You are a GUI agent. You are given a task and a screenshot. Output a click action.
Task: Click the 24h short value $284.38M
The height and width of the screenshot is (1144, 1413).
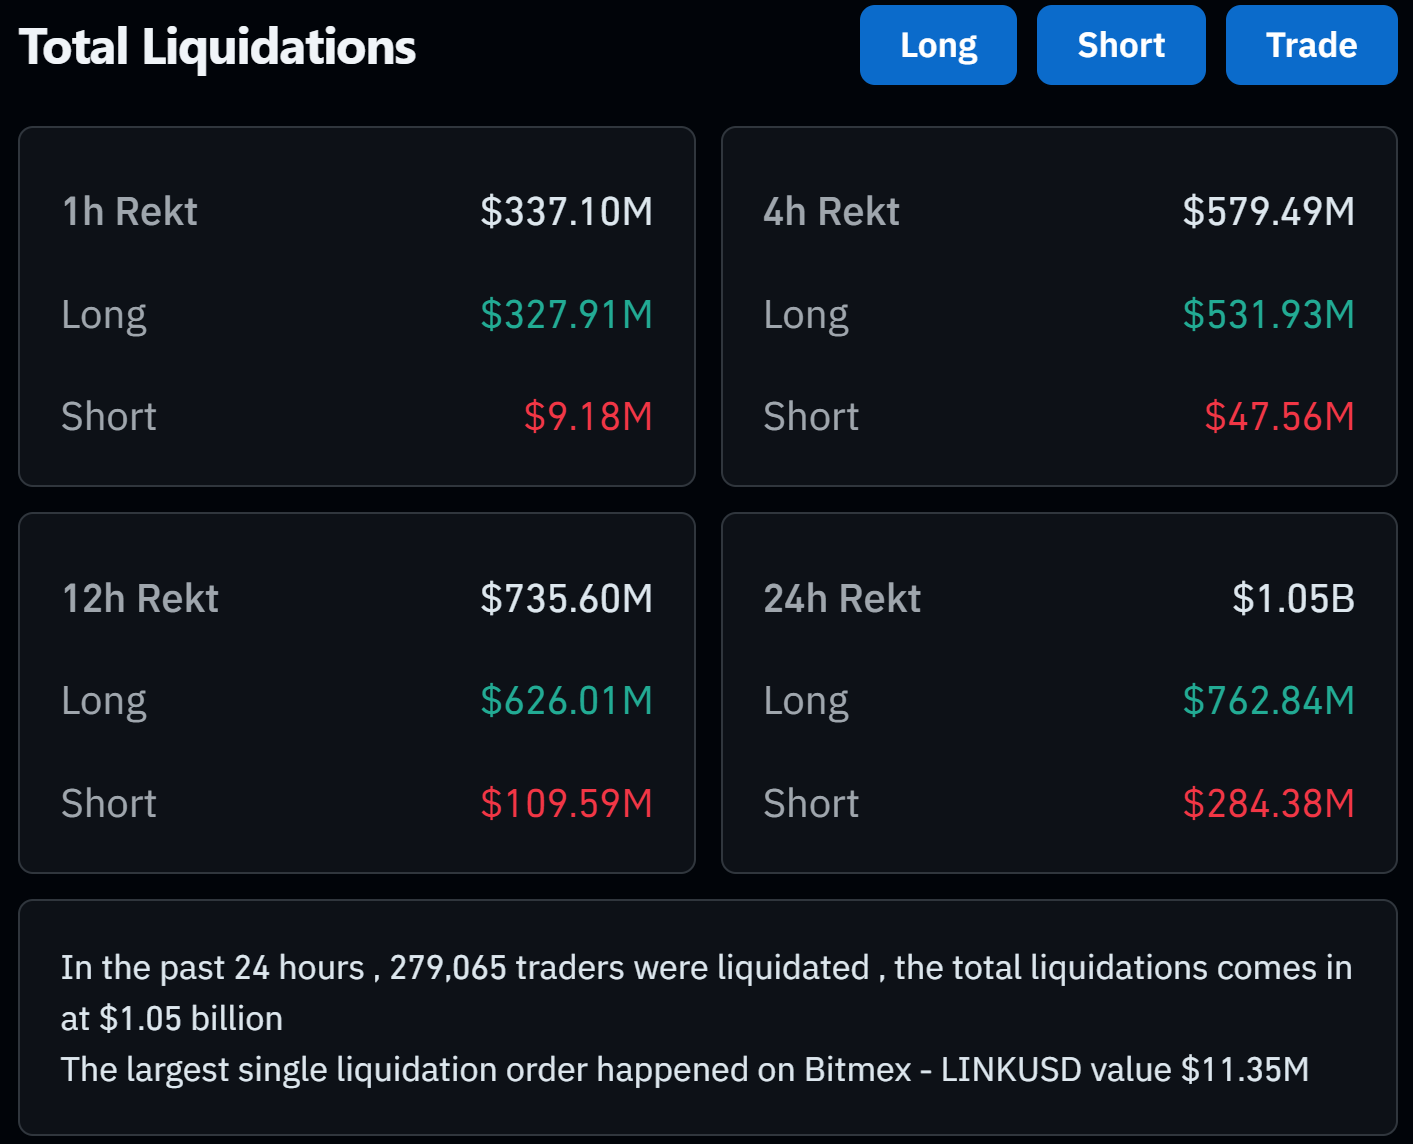click(x=1268, y=804)
